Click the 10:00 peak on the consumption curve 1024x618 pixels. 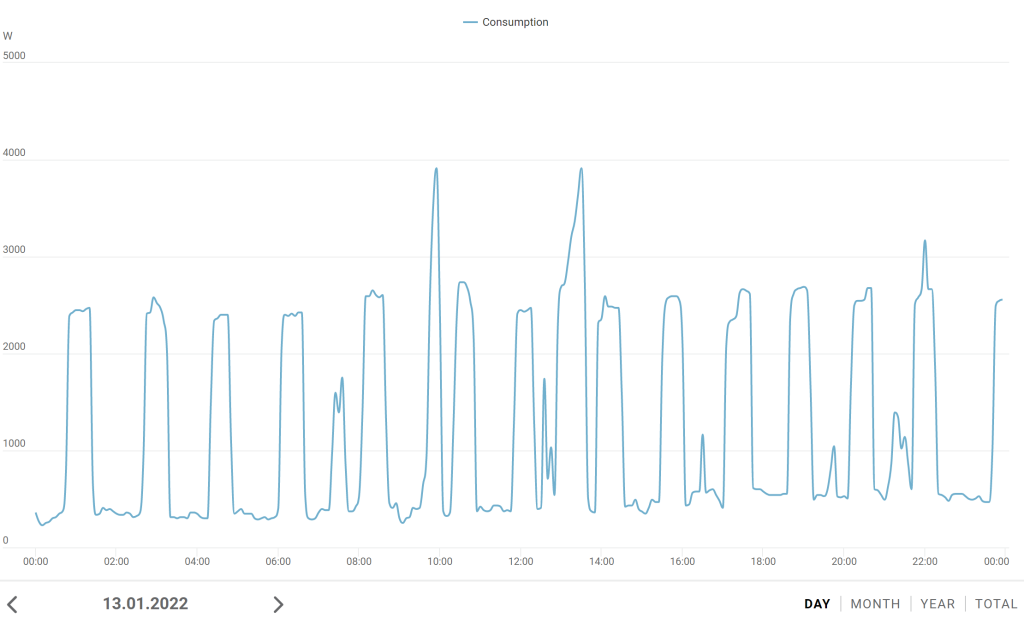(x=436, y=169)
